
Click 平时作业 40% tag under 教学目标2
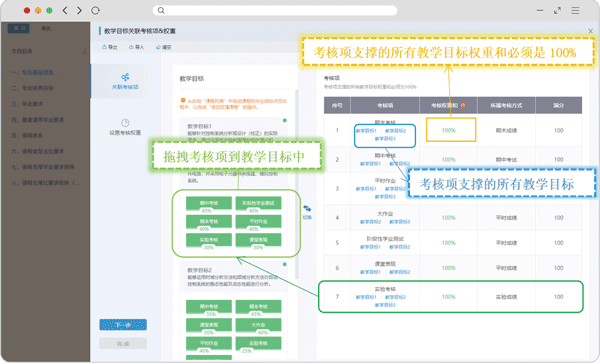(x=209, y=344)
